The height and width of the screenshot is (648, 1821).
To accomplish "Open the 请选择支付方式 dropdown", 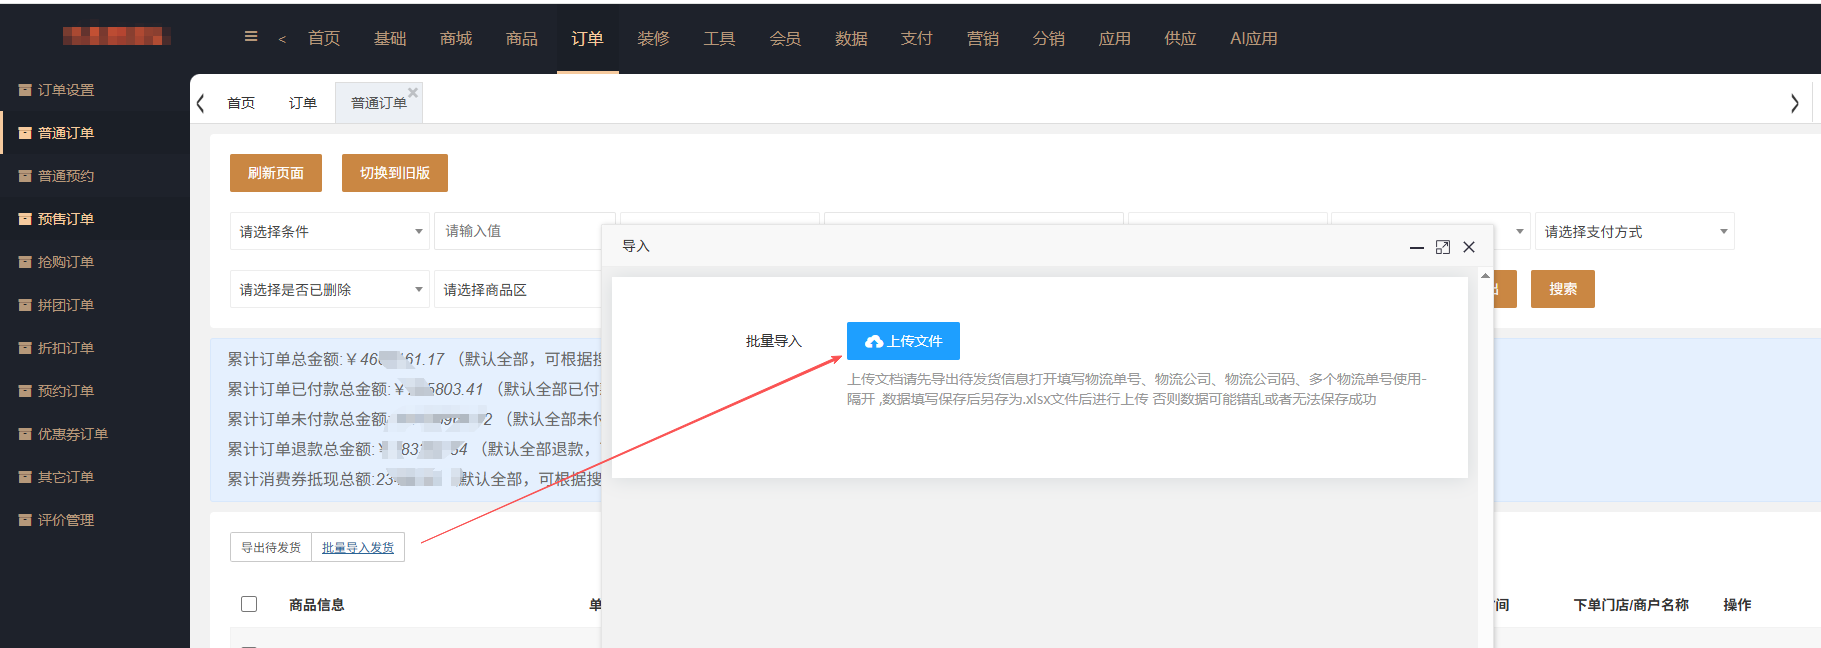I will pos(1633,231).
